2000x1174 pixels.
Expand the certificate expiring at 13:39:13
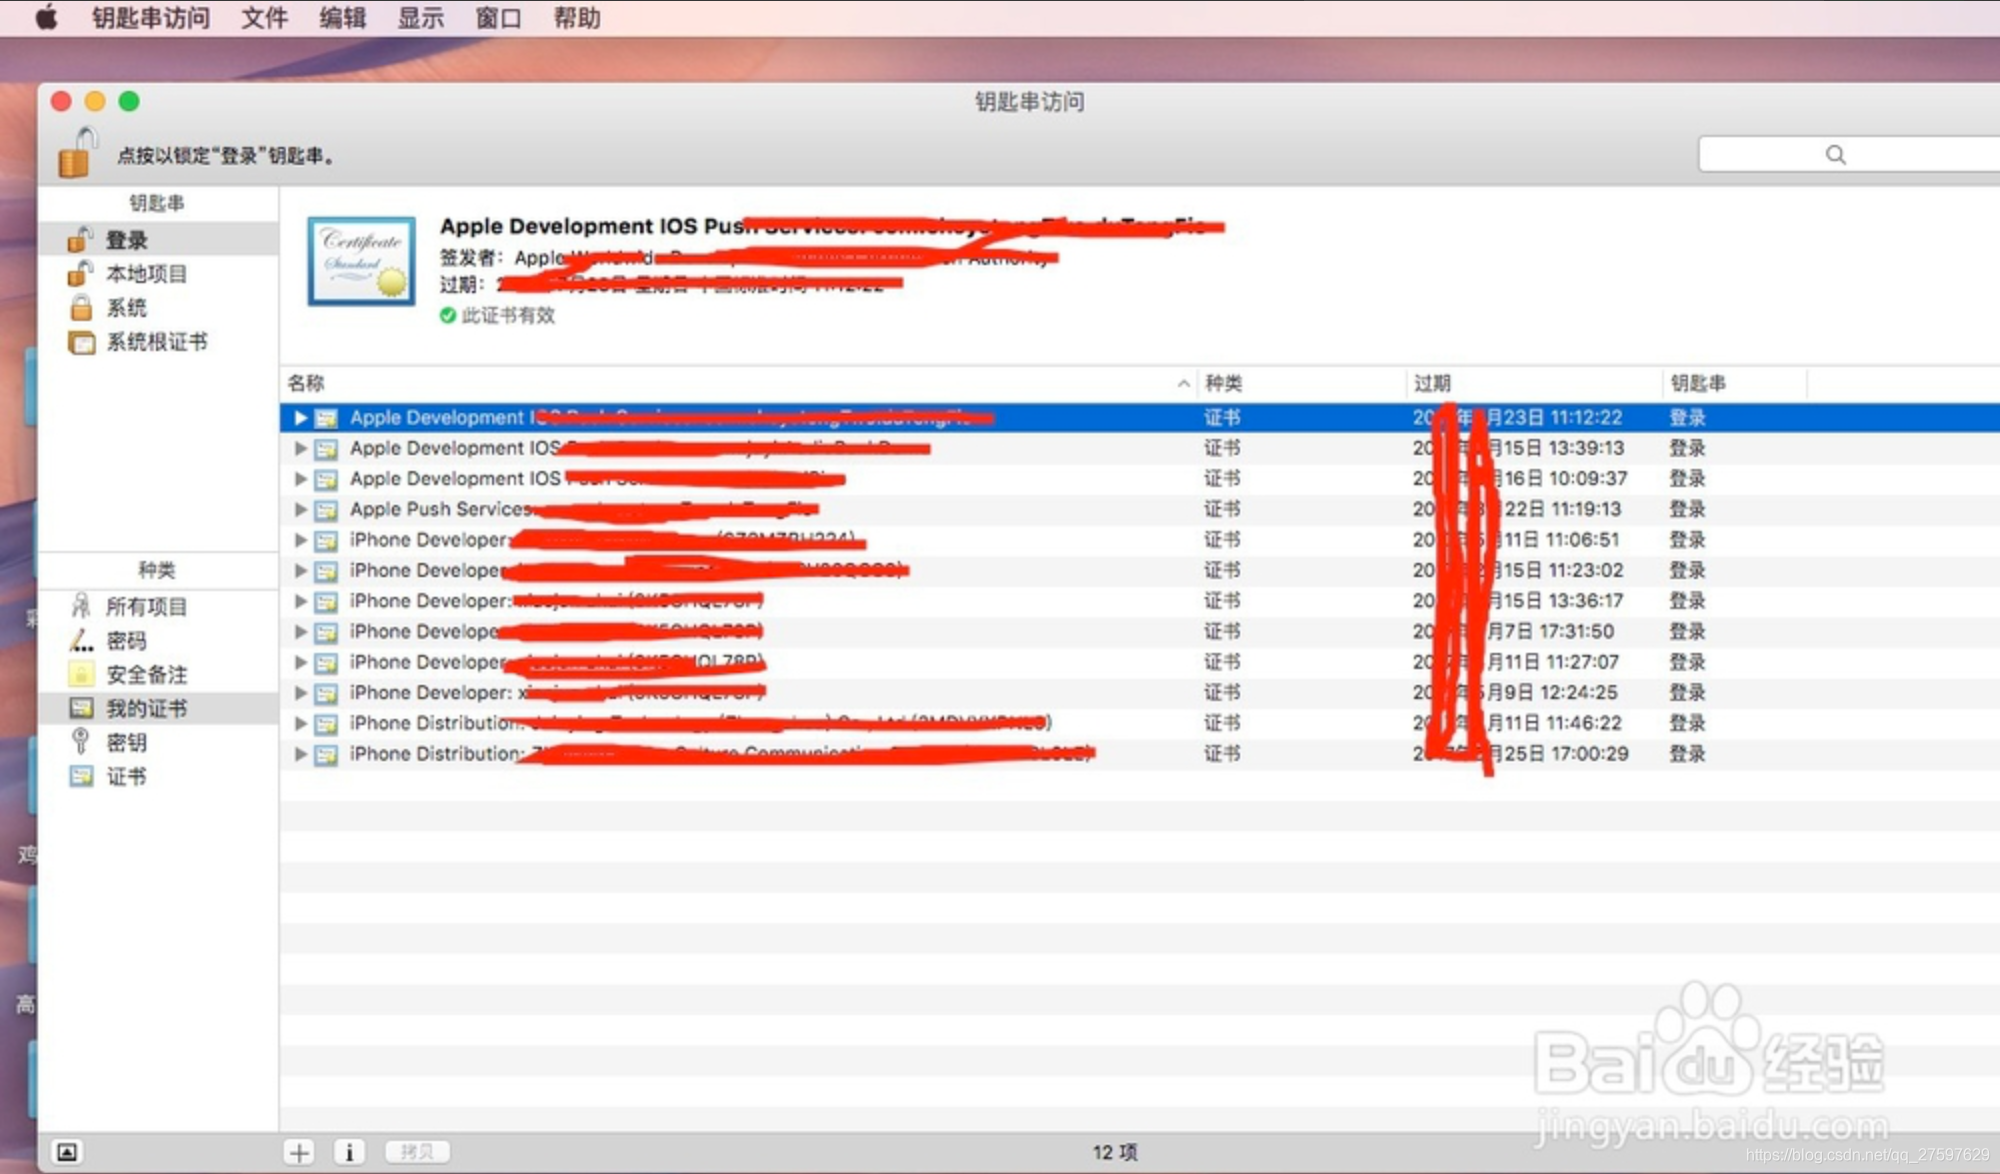(x=300, y=449)
